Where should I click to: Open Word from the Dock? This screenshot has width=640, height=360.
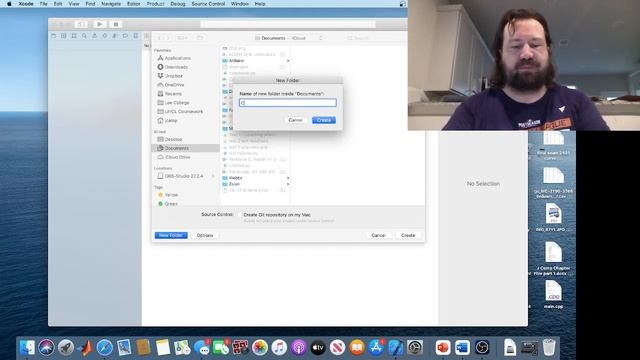pos(462,348)
